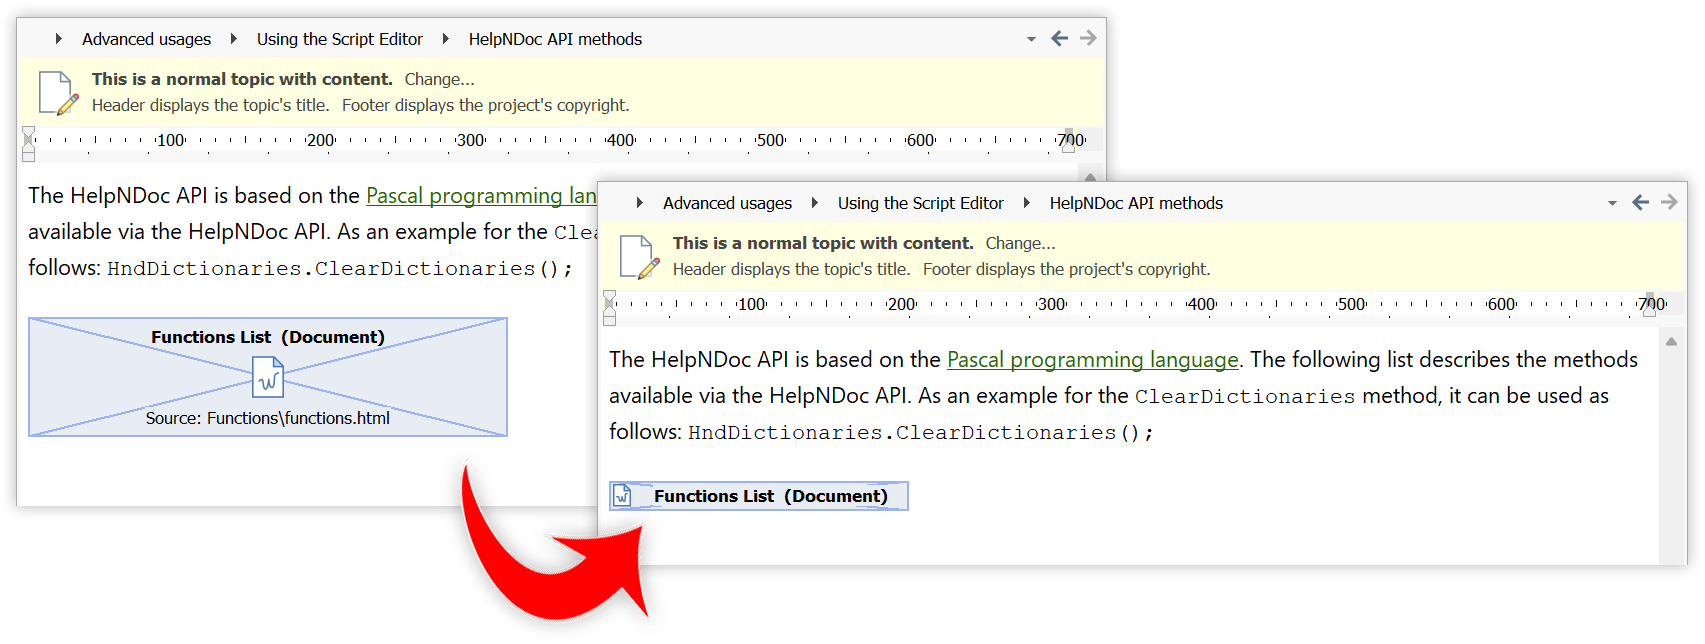Click back arrow in background window breadcrumb bar
Viewport: 1705px width, 644px height.
(1059, 39)
